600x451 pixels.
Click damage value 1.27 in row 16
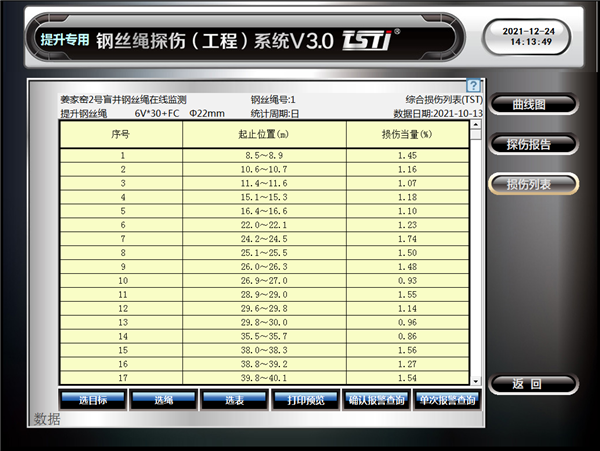pos(408,364)
